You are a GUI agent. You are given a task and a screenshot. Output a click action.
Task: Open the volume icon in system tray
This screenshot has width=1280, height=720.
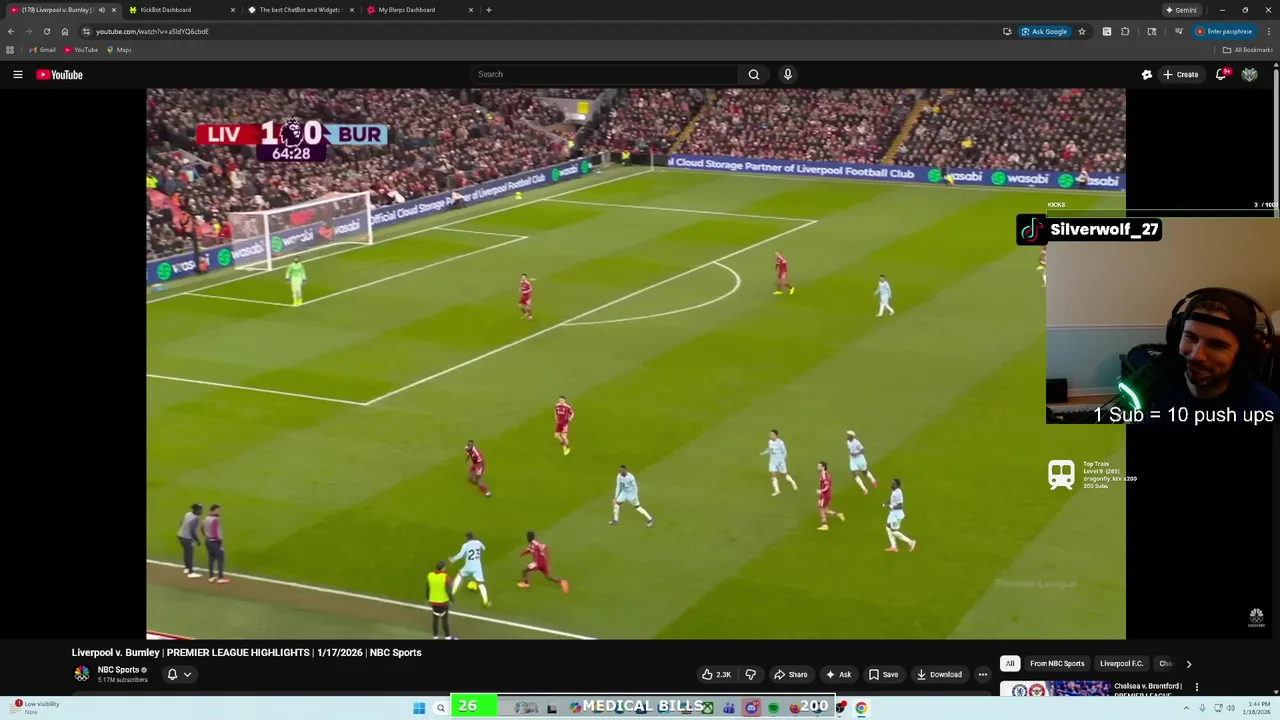[1230, 708]
